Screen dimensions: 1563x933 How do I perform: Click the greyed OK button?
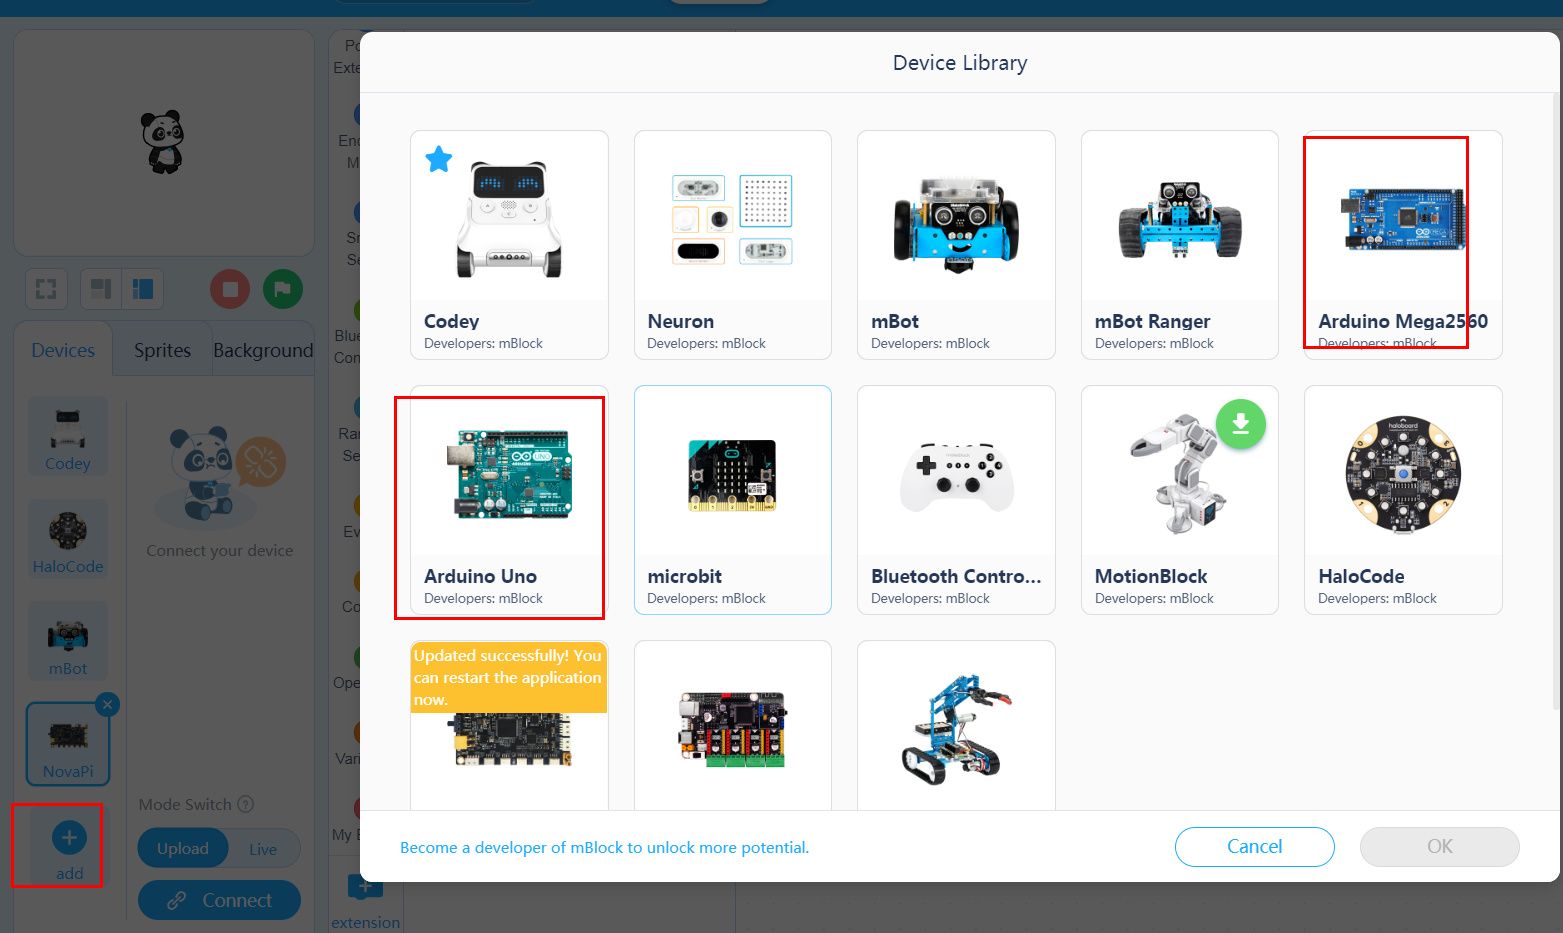point(1439,847)
